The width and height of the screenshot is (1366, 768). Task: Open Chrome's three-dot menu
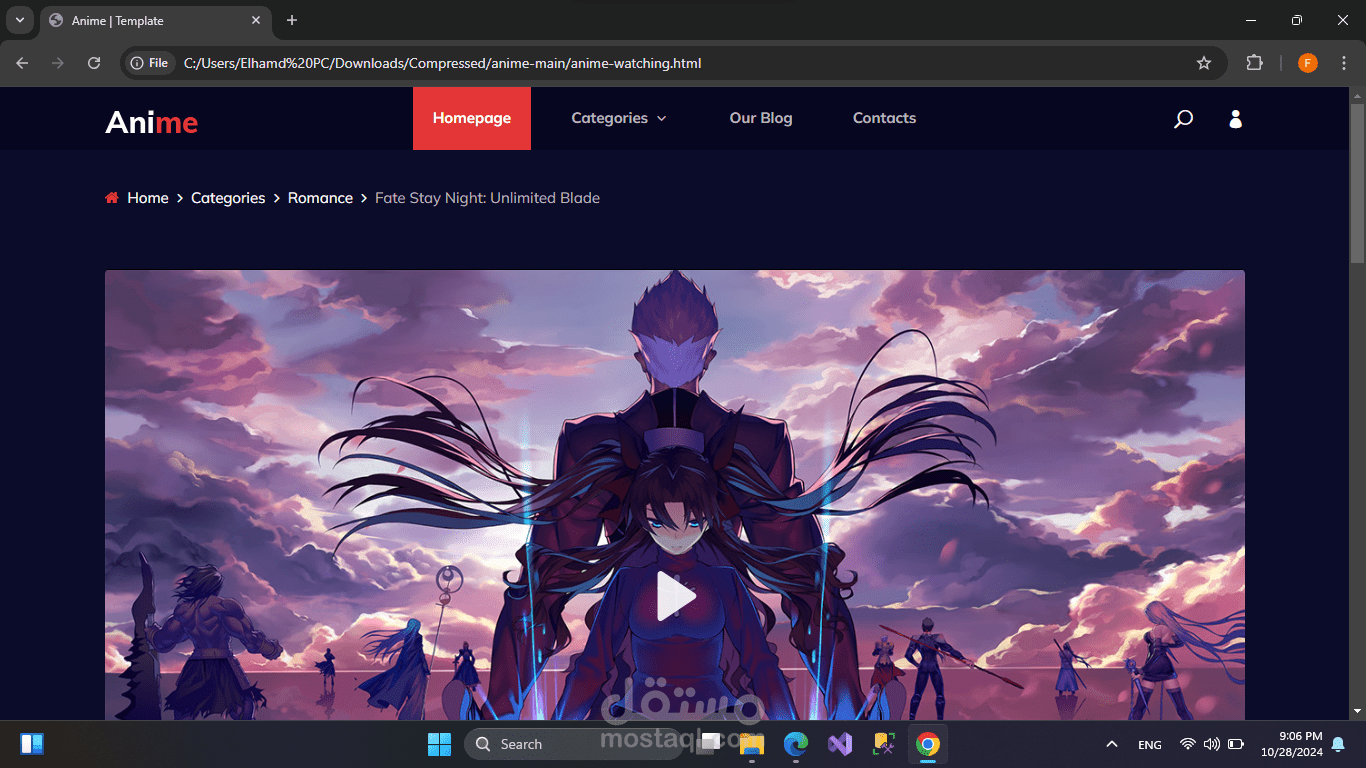[x=1344, y=63]
